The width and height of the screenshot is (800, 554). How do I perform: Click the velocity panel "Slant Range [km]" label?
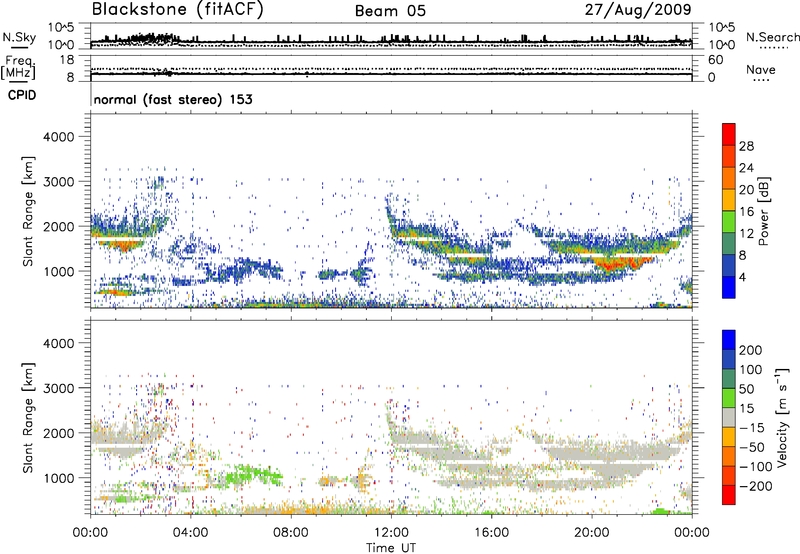[29, 418]
